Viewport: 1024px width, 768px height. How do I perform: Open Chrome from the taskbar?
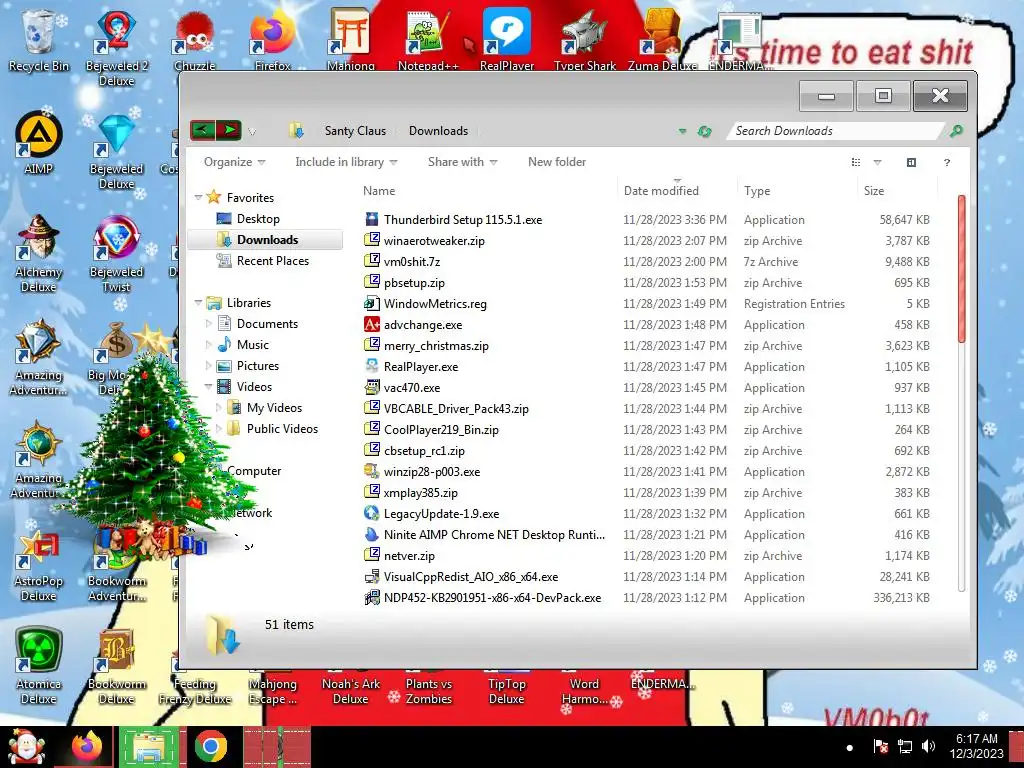click(210, 746)
